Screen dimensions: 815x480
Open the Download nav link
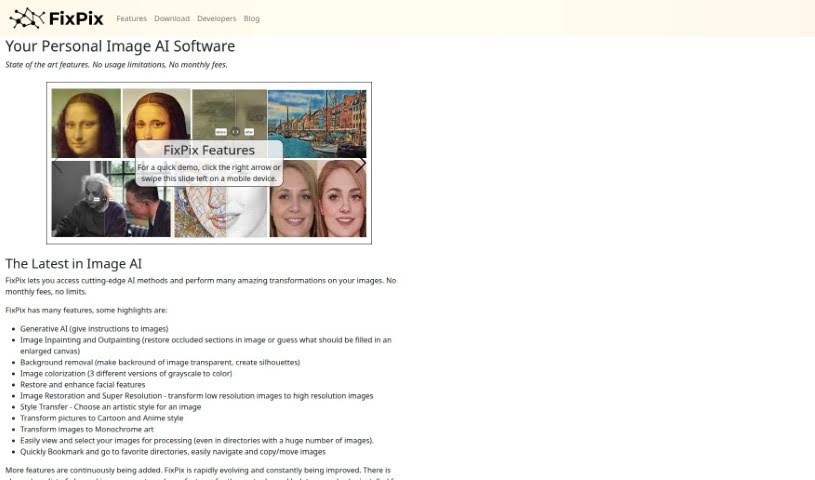[172, 18]
